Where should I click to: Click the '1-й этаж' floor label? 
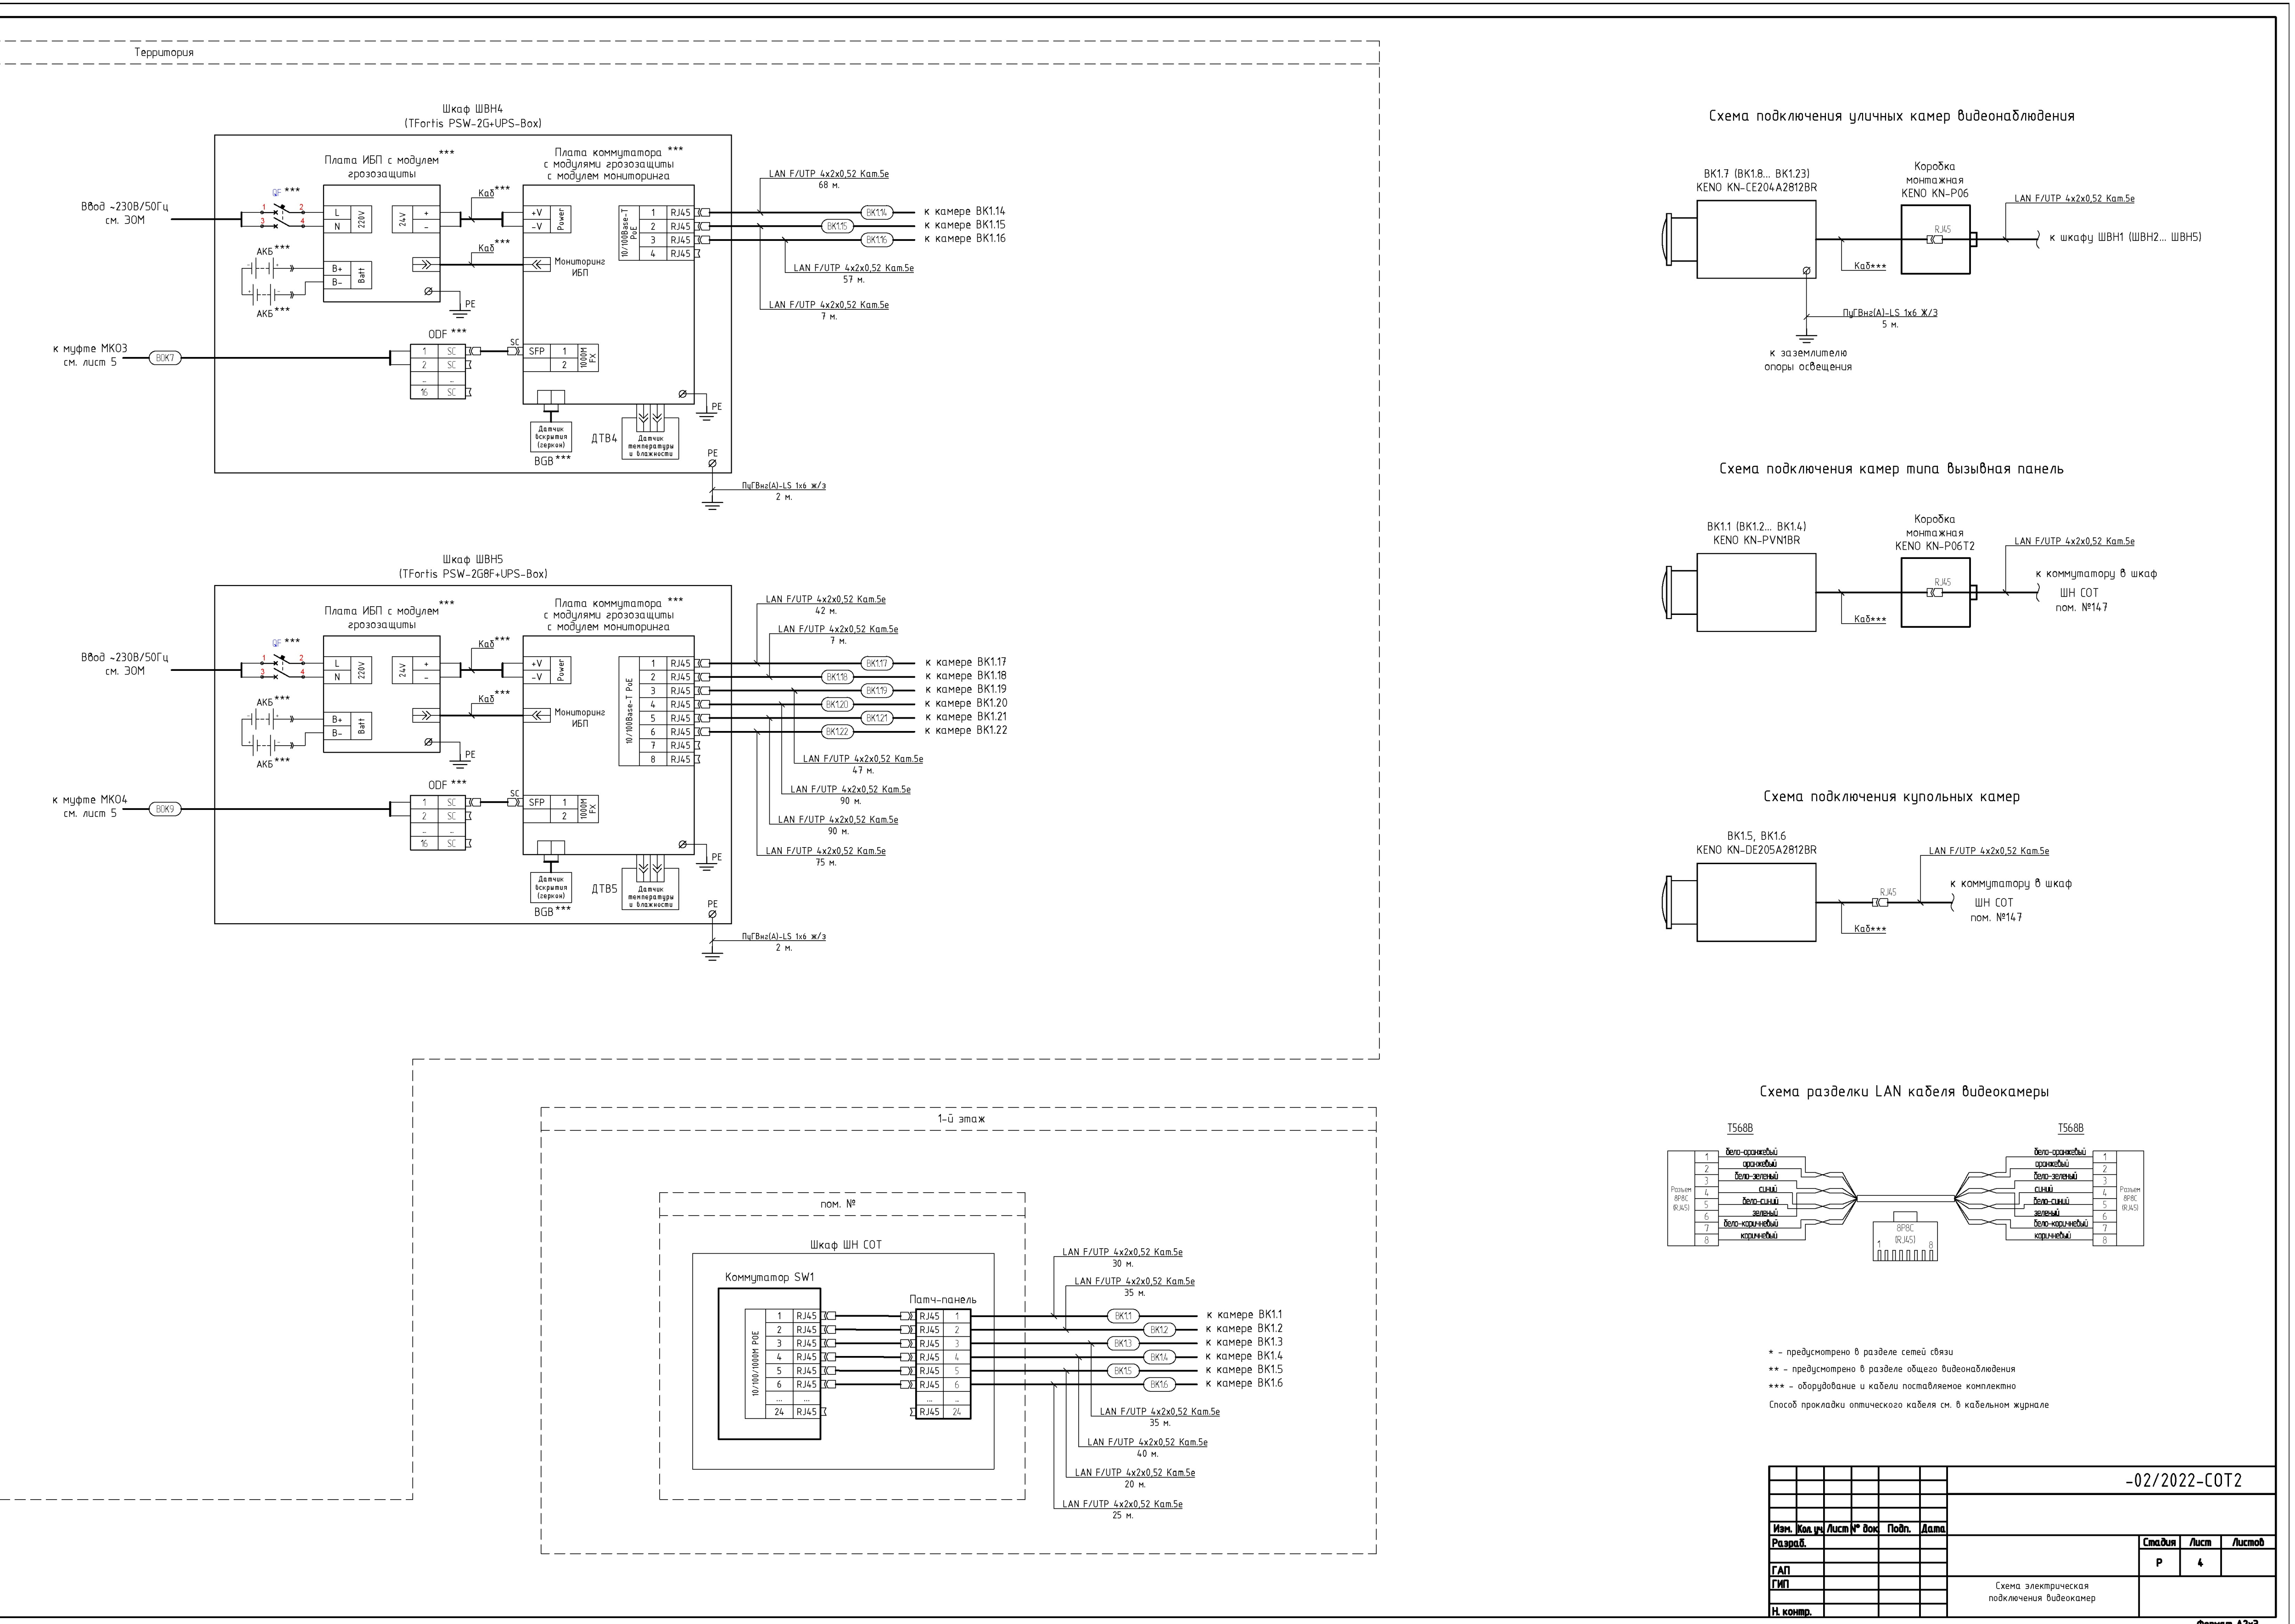[961, 1119]
